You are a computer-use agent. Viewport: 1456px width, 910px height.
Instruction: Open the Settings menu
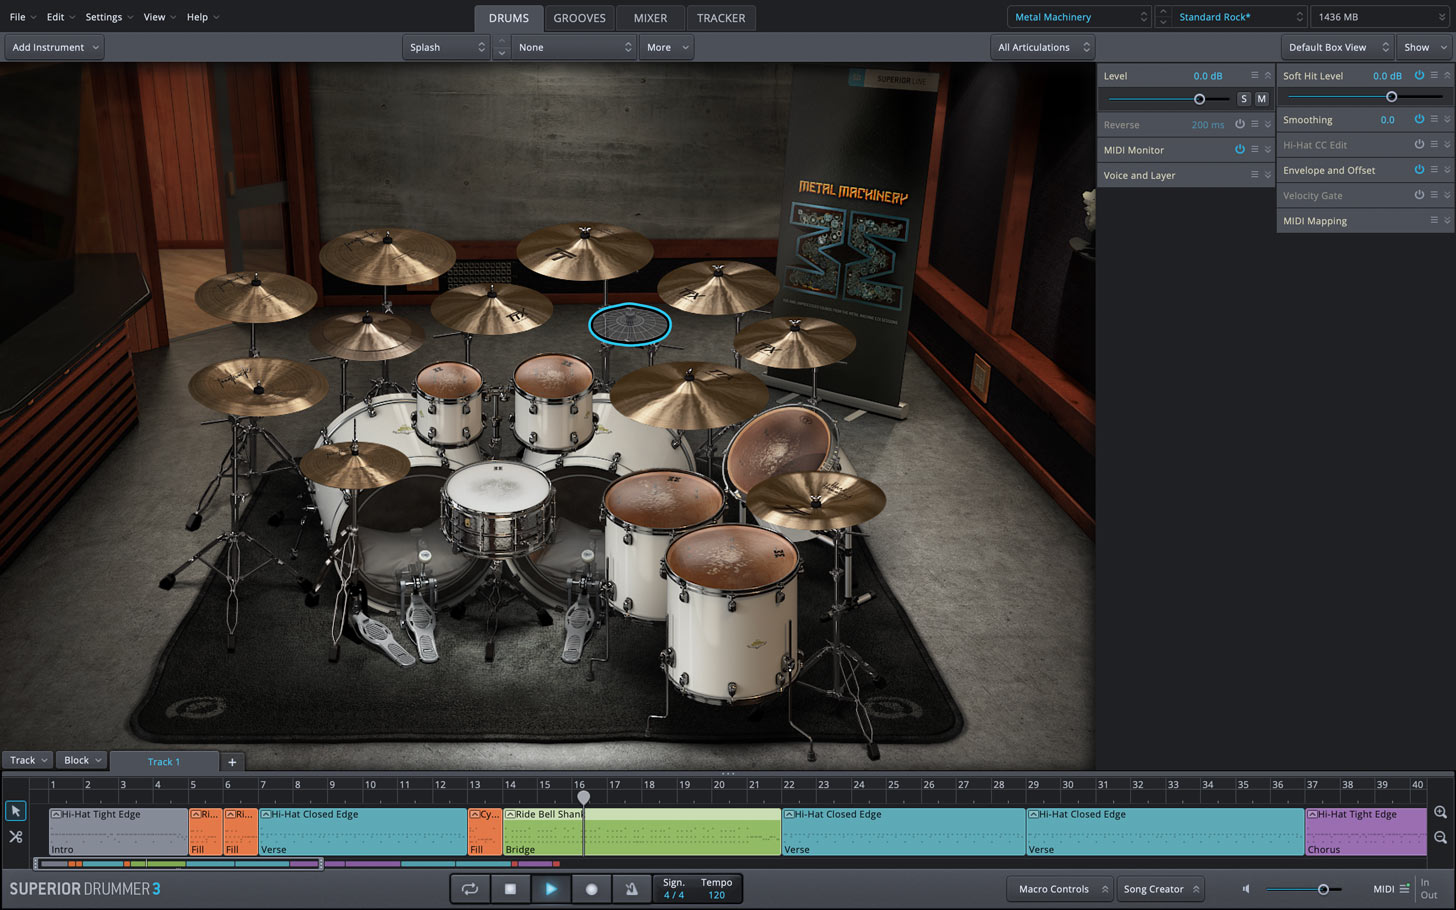tap(109, 17)
